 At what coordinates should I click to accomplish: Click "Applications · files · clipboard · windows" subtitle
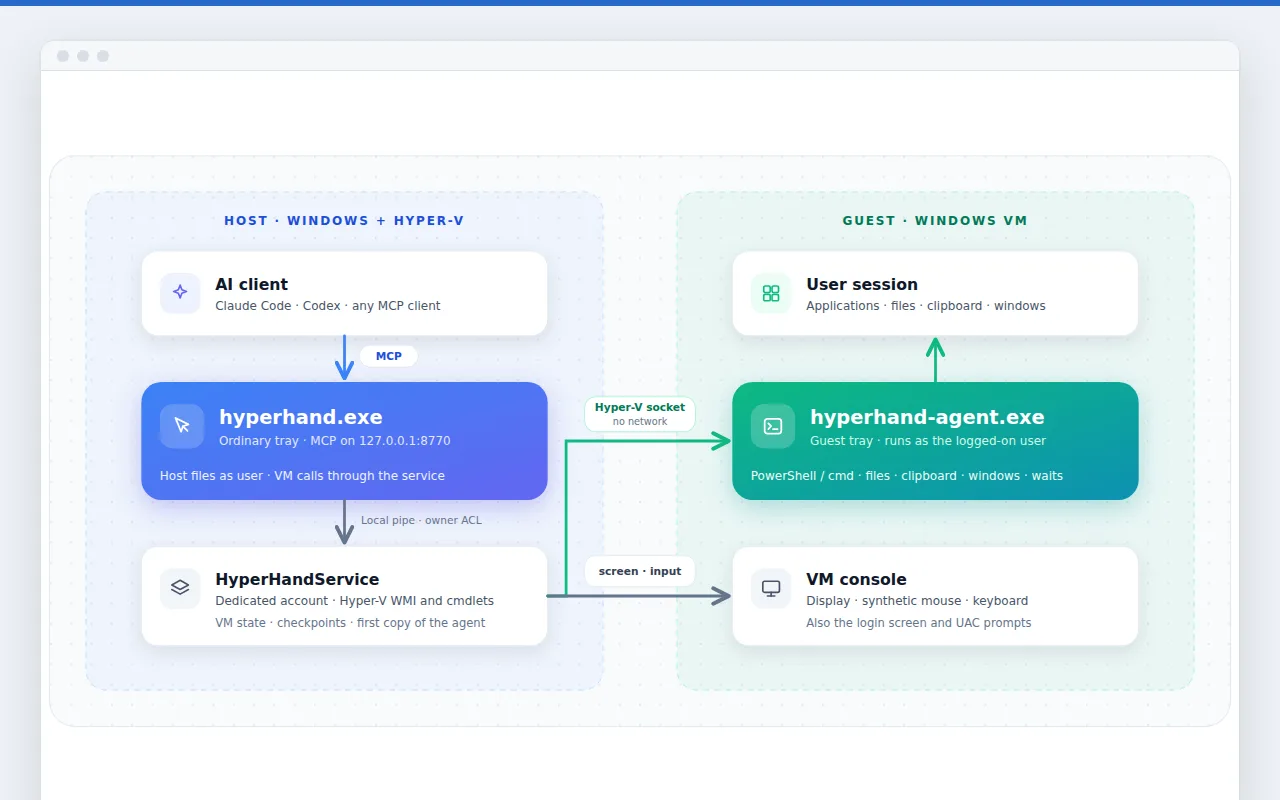coord(926,306)
